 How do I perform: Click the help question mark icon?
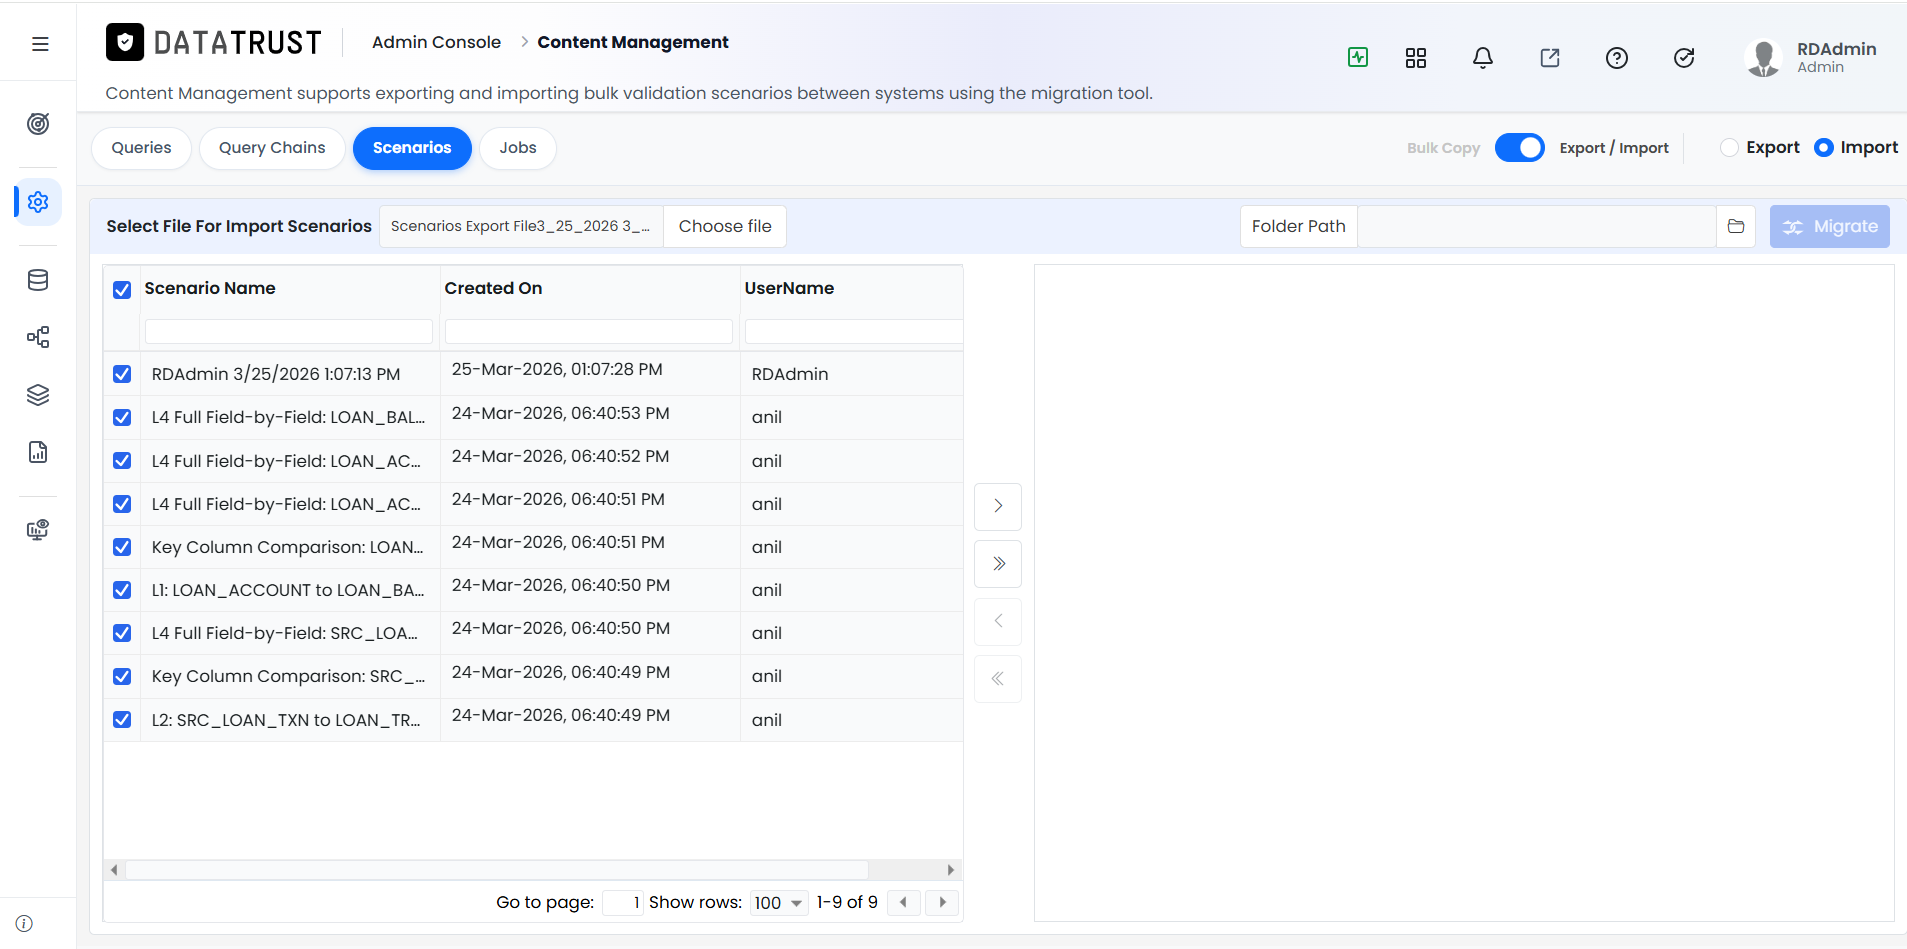coord(1617,58)
